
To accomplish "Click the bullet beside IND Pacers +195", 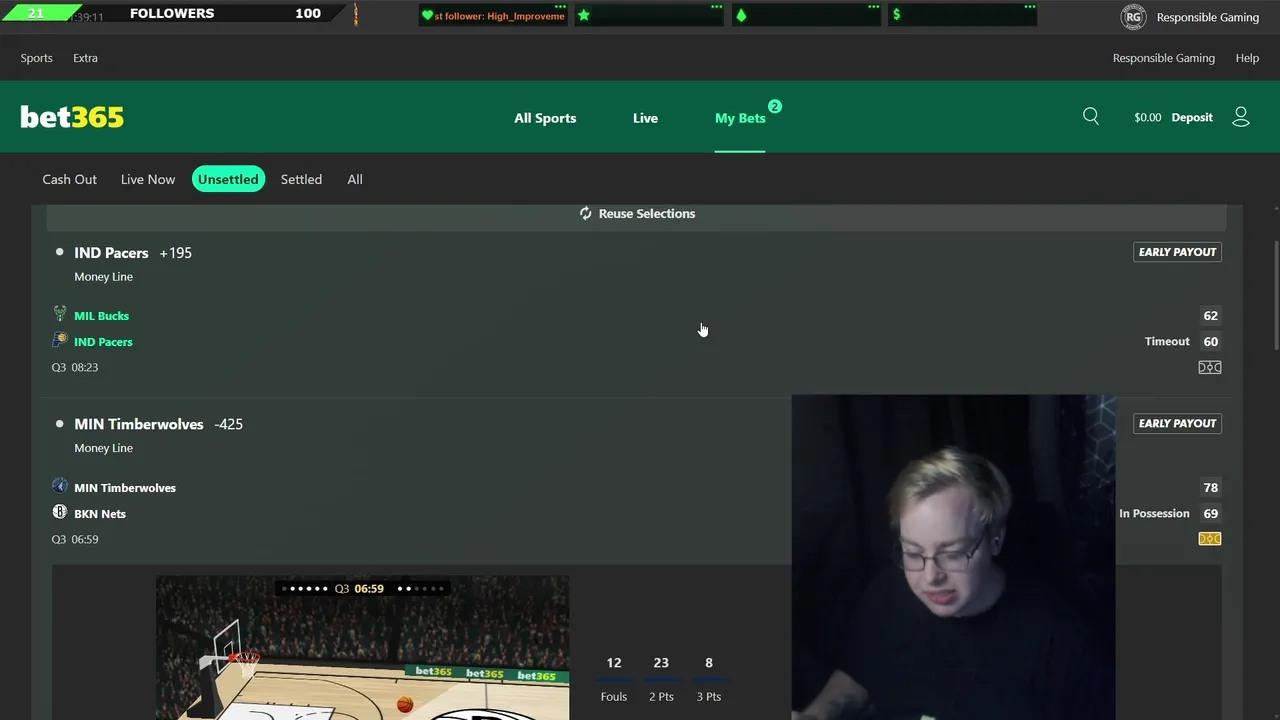I will [59, 252].
